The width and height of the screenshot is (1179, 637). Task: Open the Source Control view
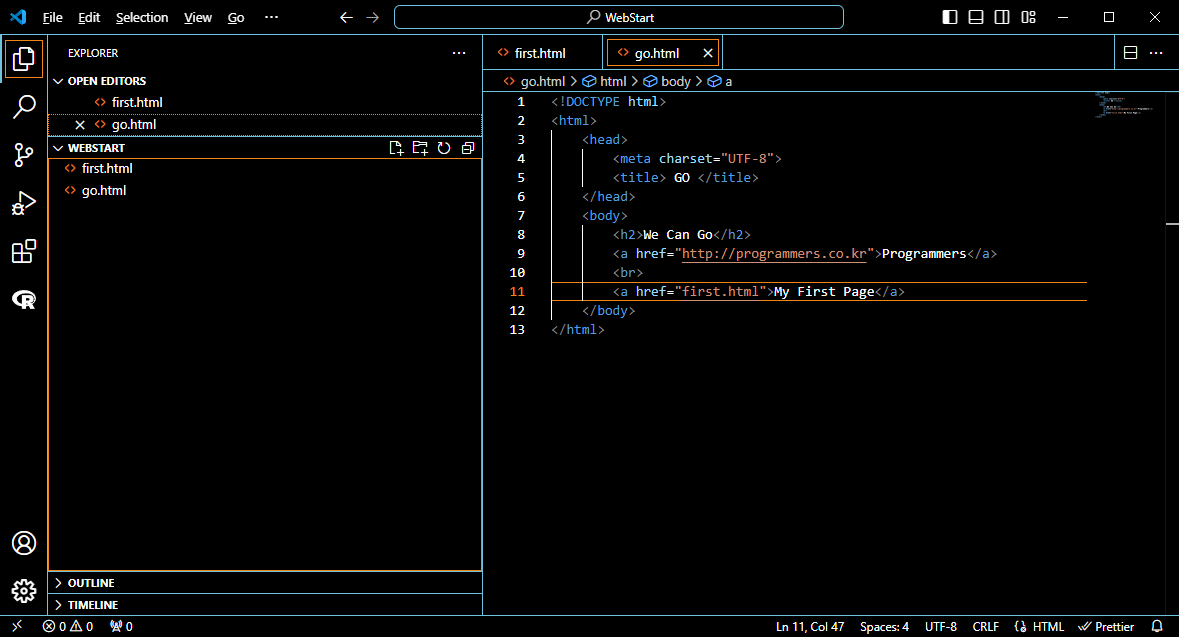[23, 155]
